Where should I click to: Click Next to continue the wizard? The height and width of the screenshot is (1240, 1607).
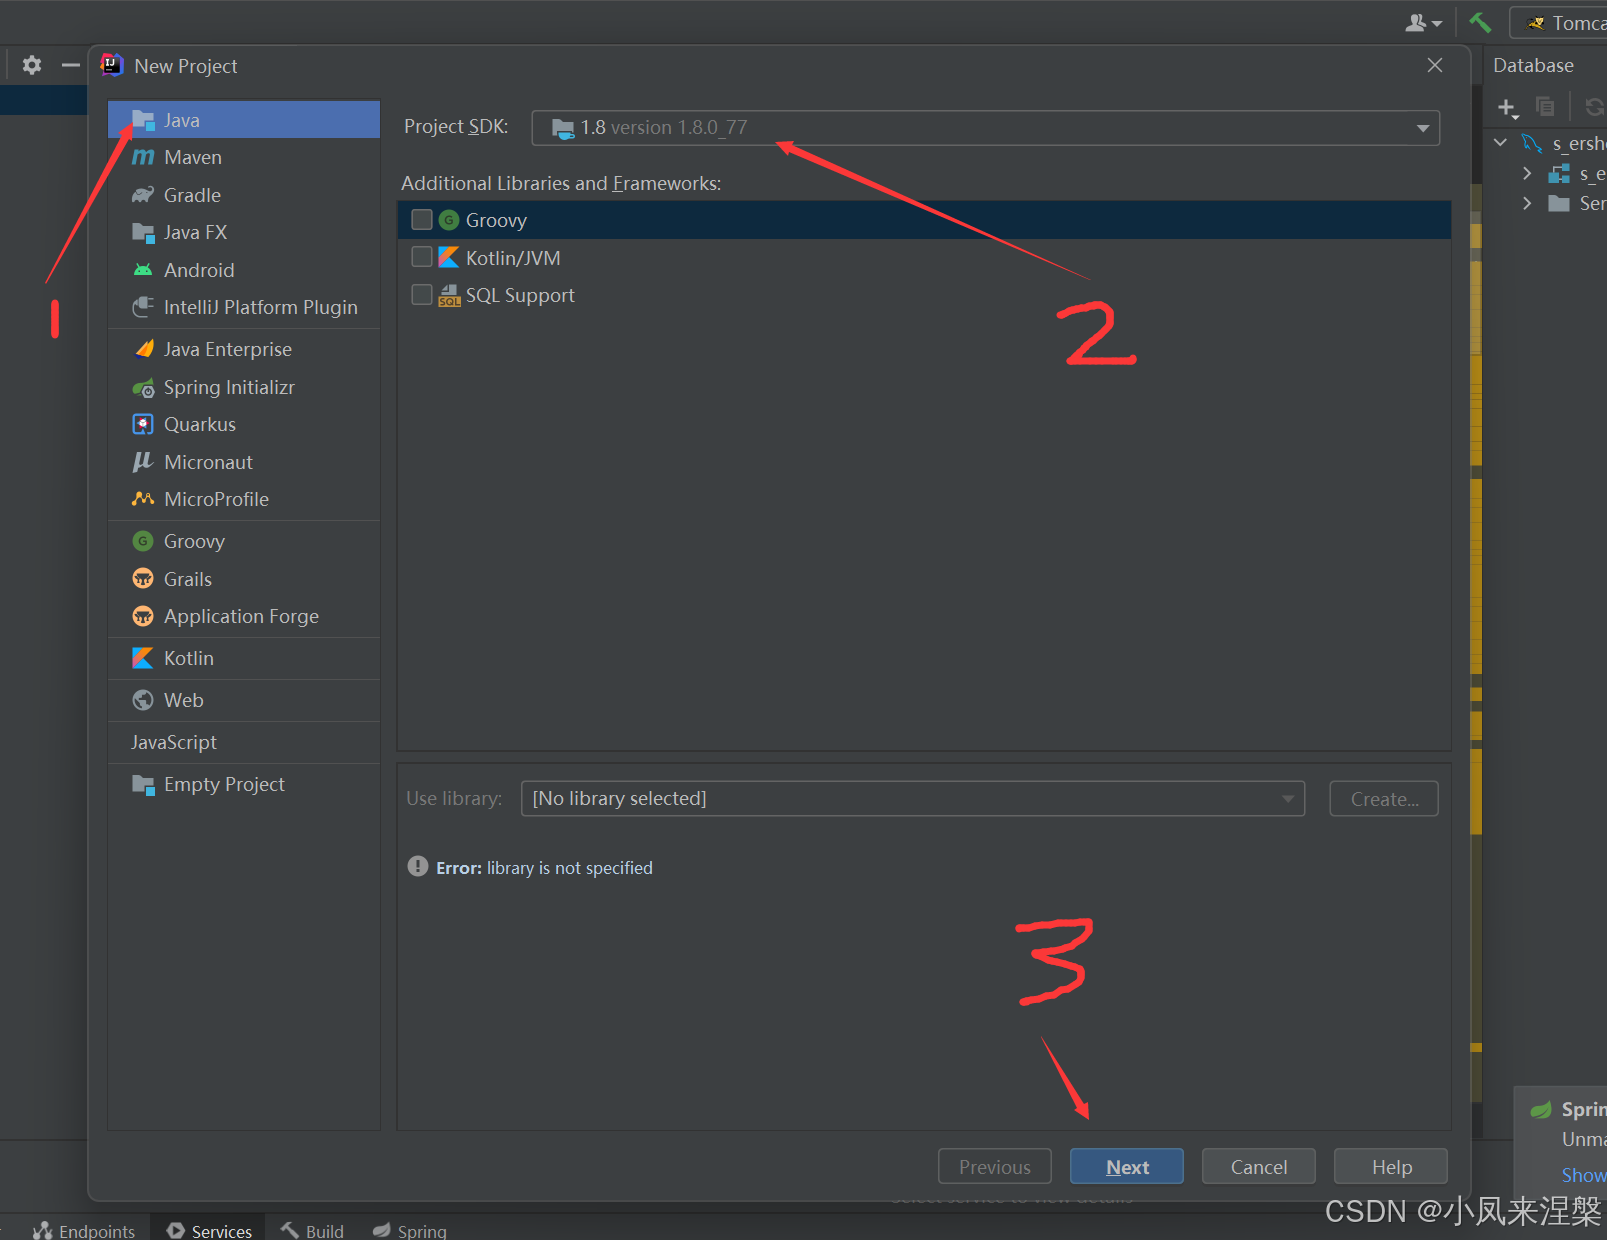click(x=1127, y=1167)
